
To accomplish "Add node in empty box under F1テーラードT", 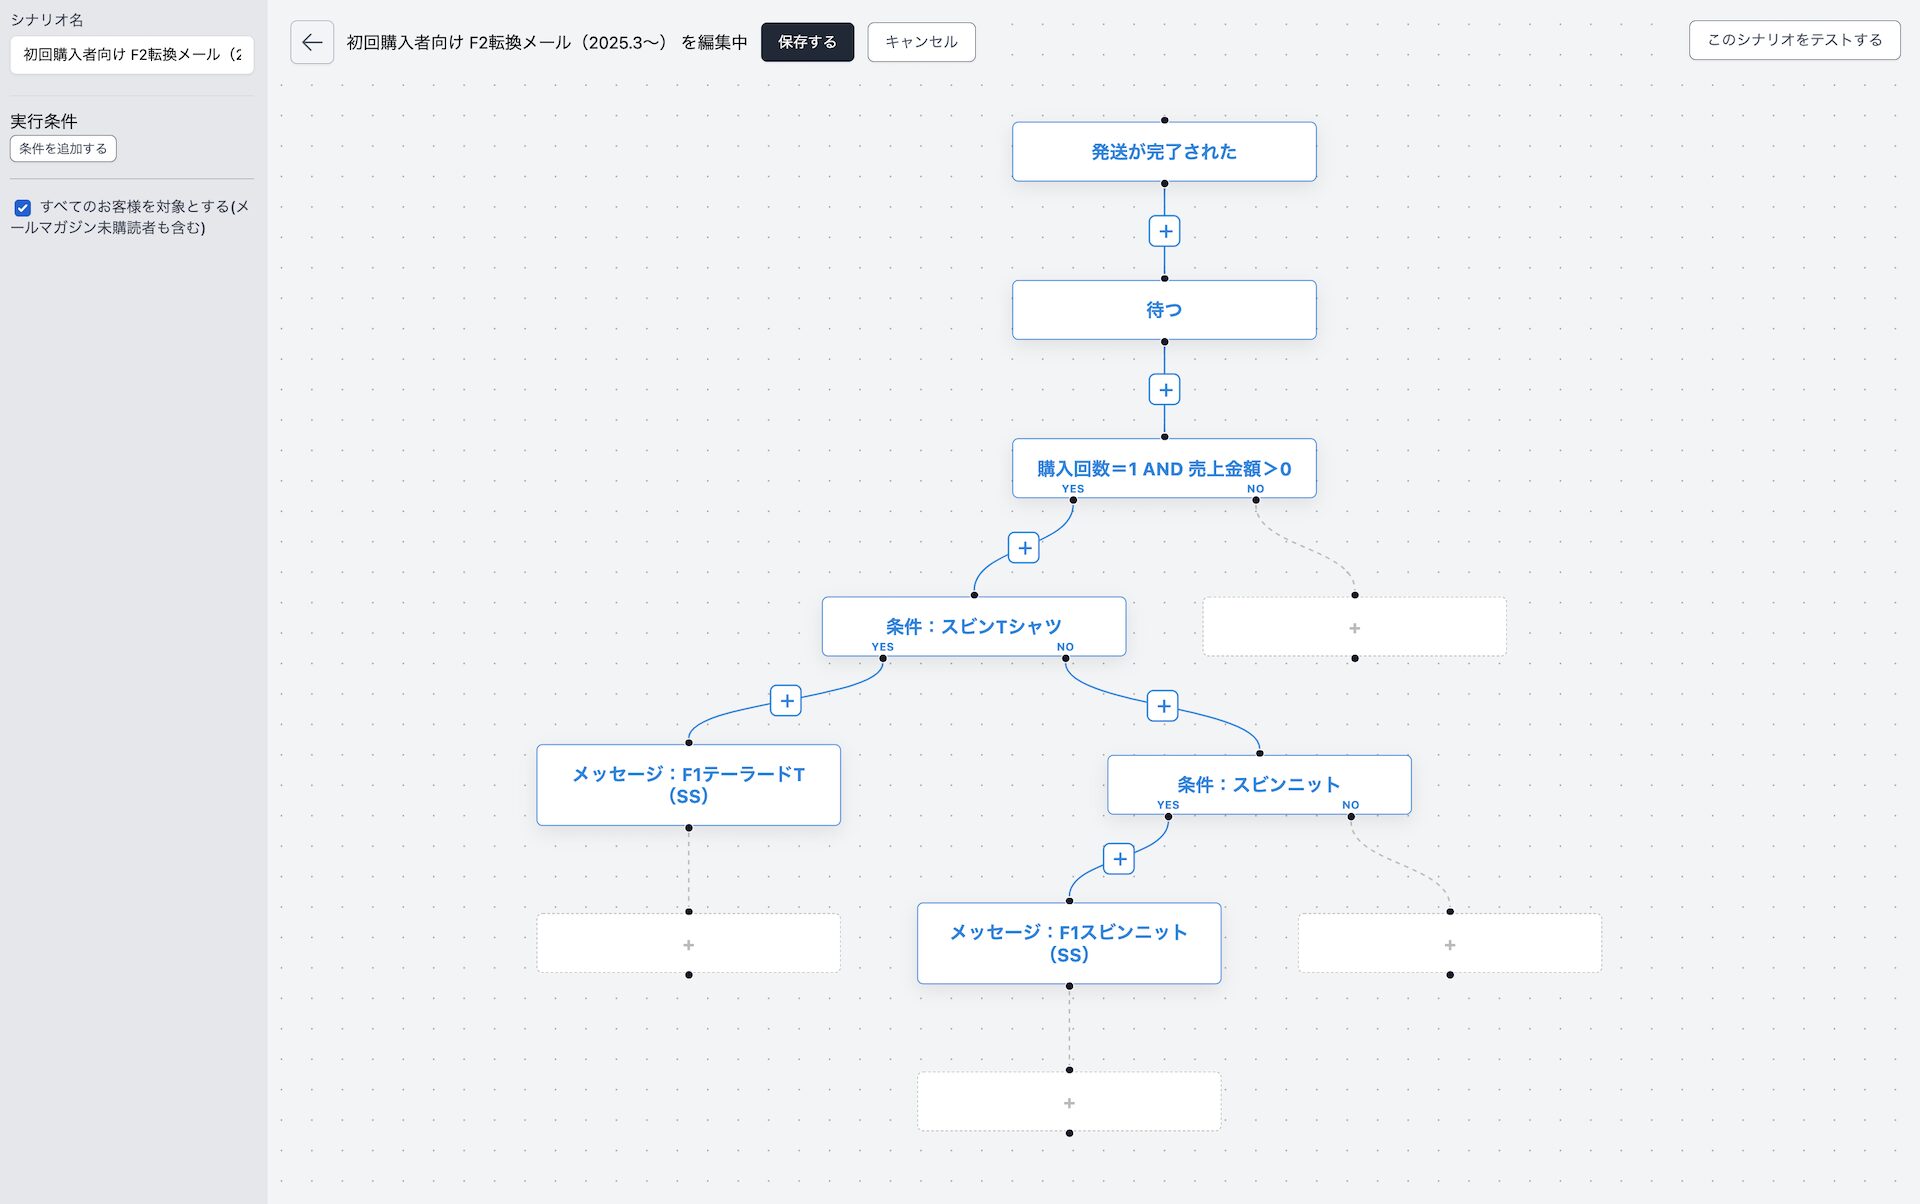I will click(x=688, y=944).
